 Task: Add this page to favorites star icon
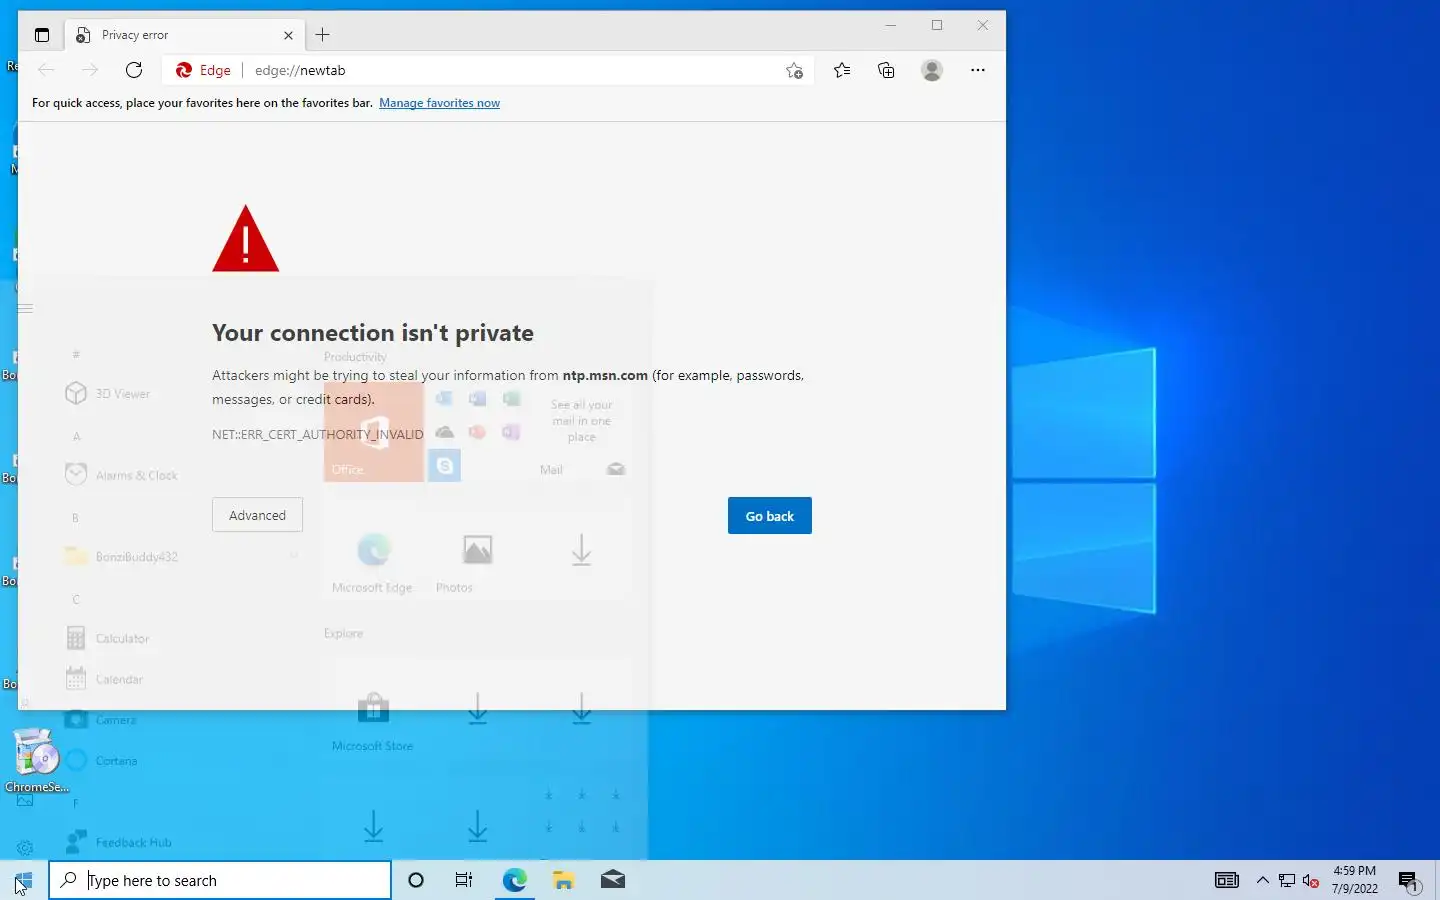tap(794, 70)
